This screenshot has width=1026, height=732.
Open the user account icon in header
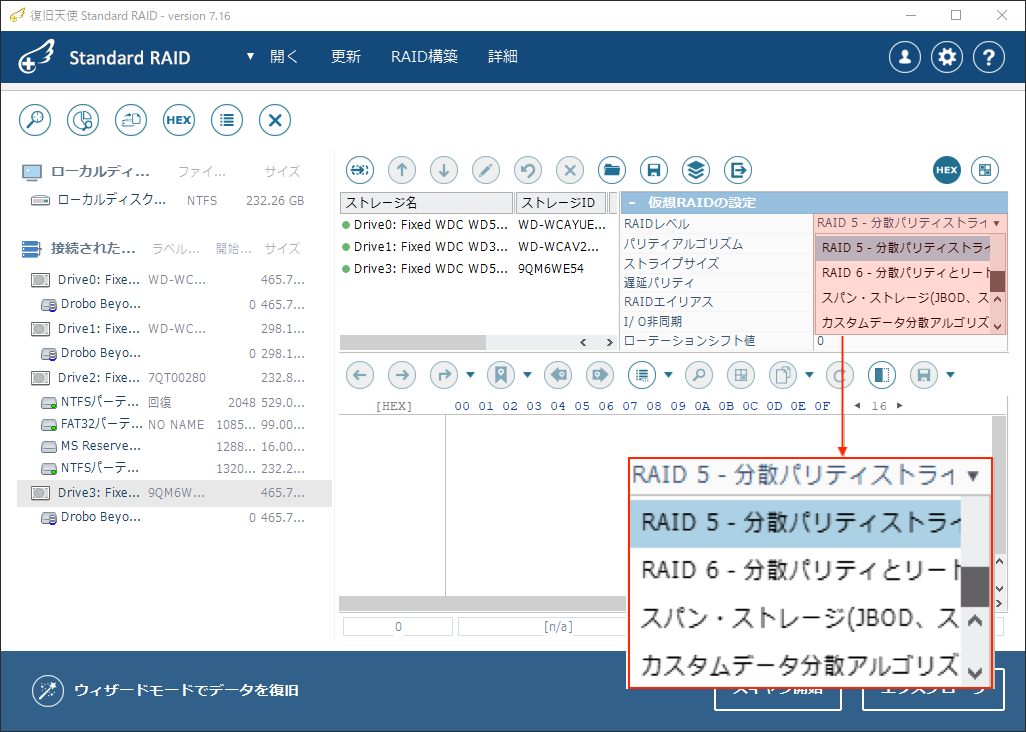(905, 57)
